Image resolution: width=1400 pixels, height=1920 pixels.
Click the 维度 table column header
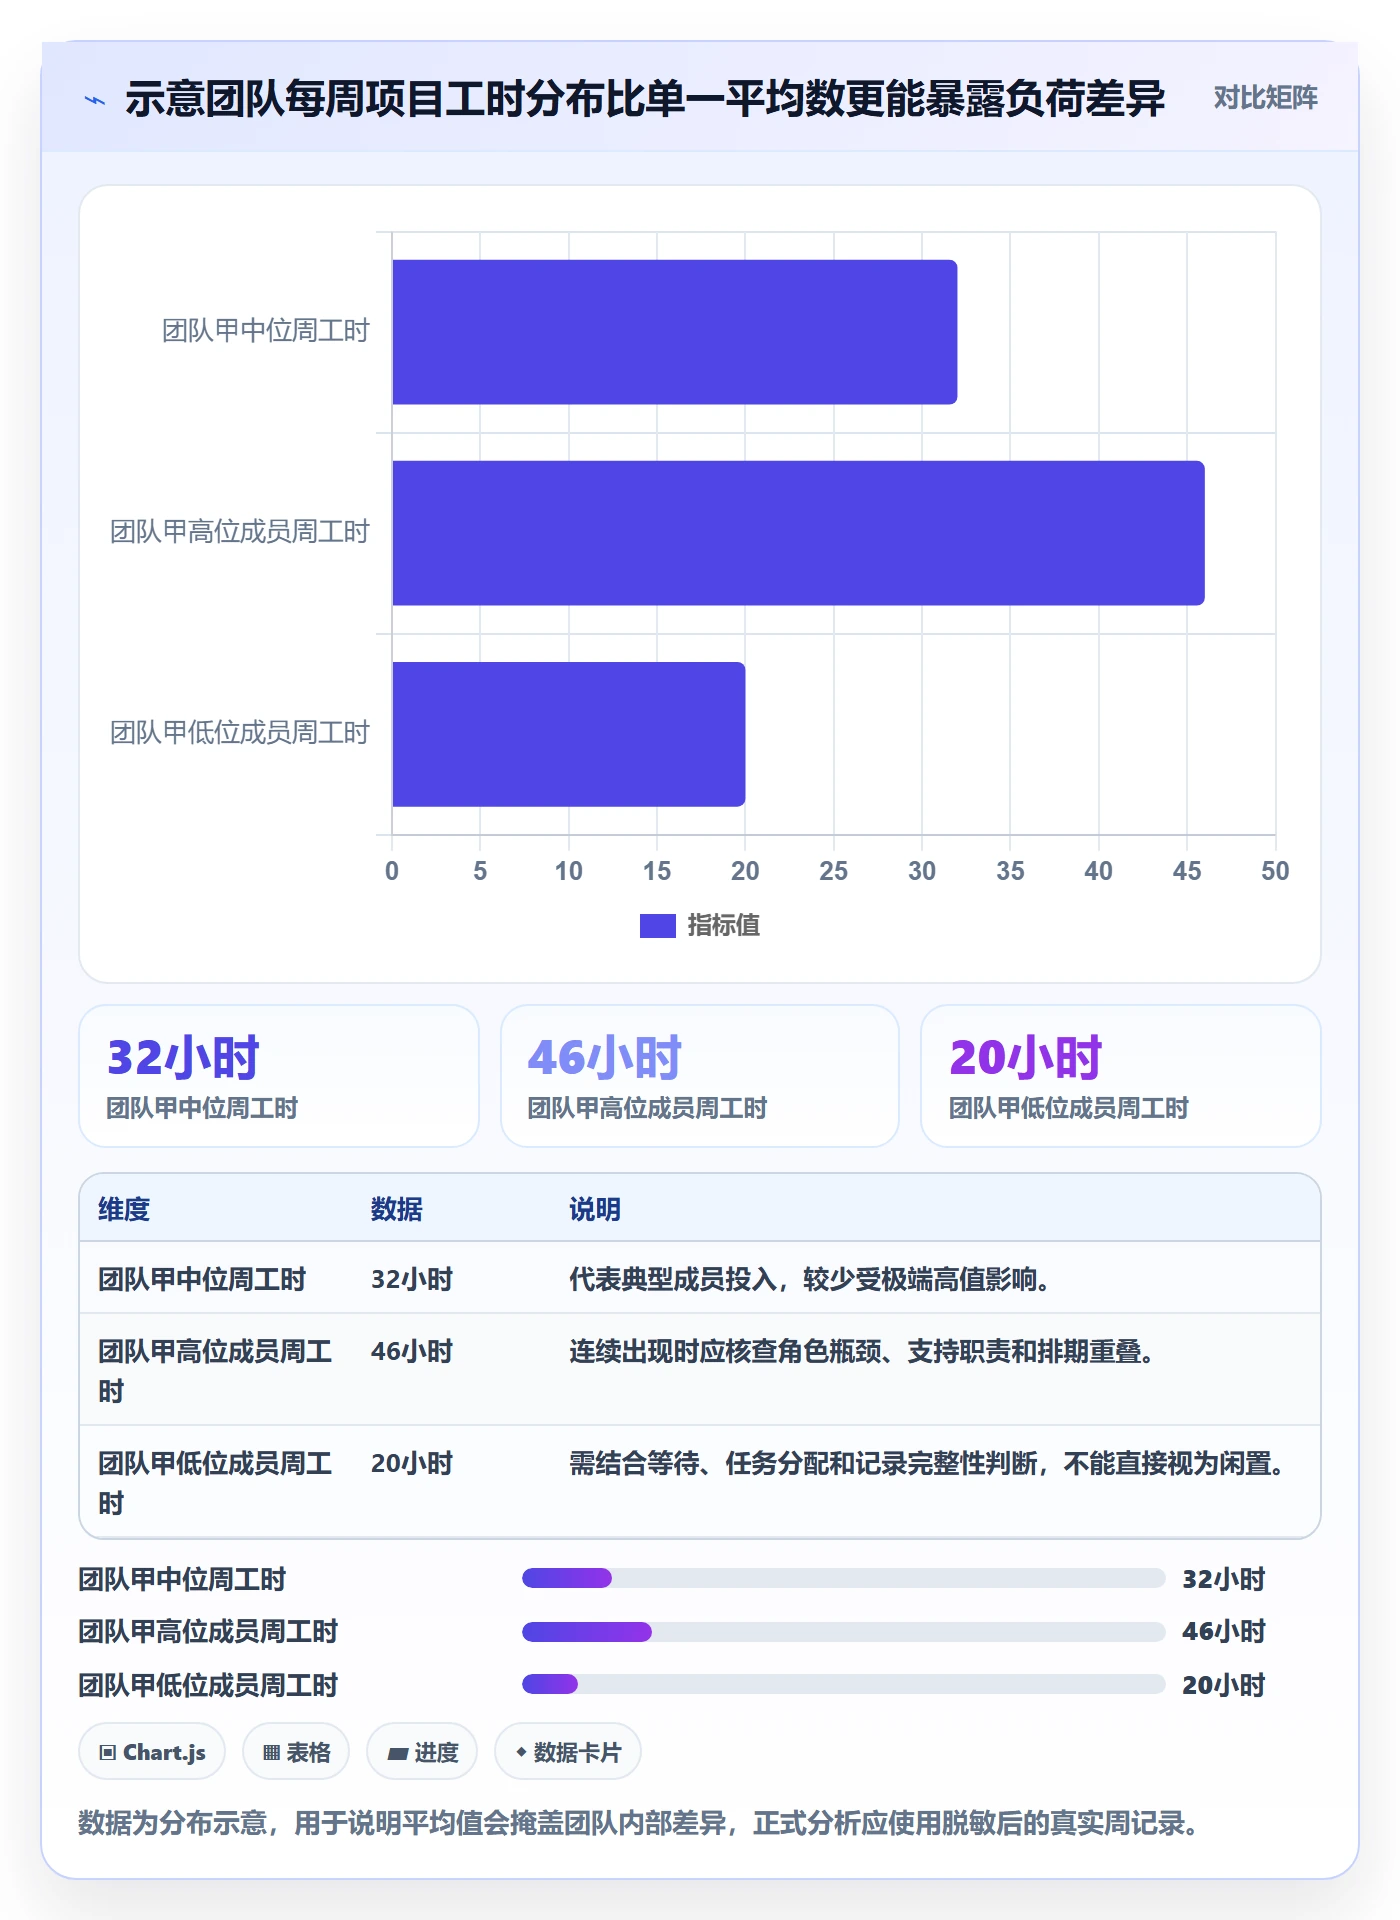124,1209
